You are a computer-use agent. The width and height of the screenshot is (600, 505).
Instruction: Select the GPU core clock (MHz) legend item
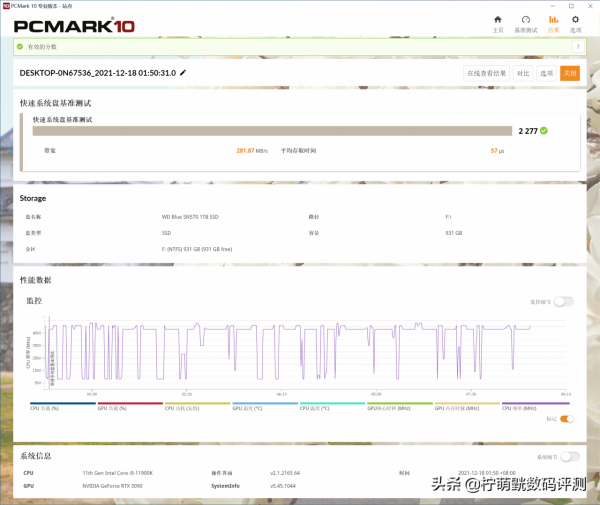click(x=399, y=406)
